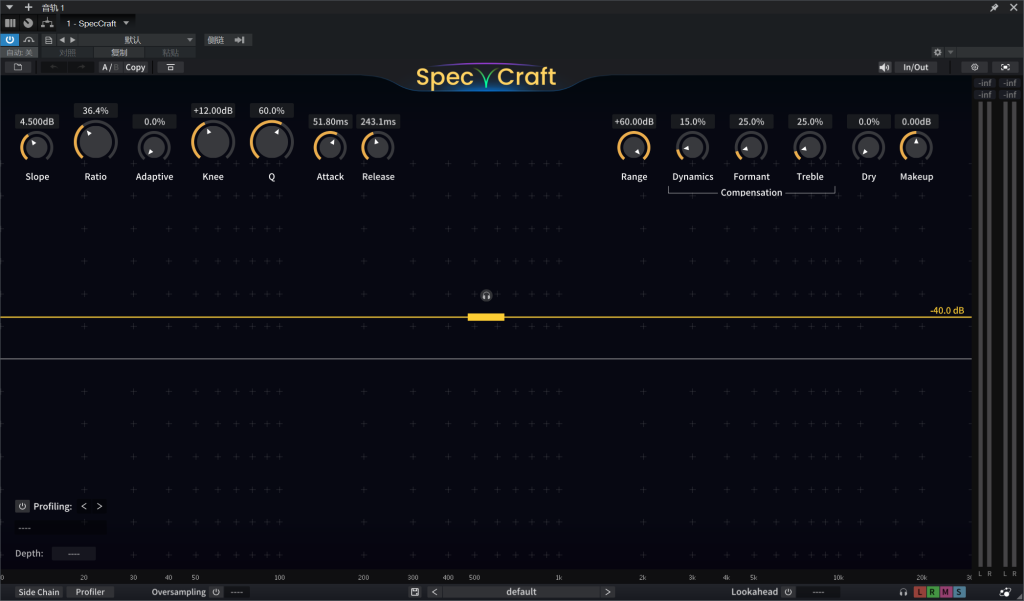Click the yellow threshold handle
The height and width of the screenshot is (601, 1024).
click(486, 317)
